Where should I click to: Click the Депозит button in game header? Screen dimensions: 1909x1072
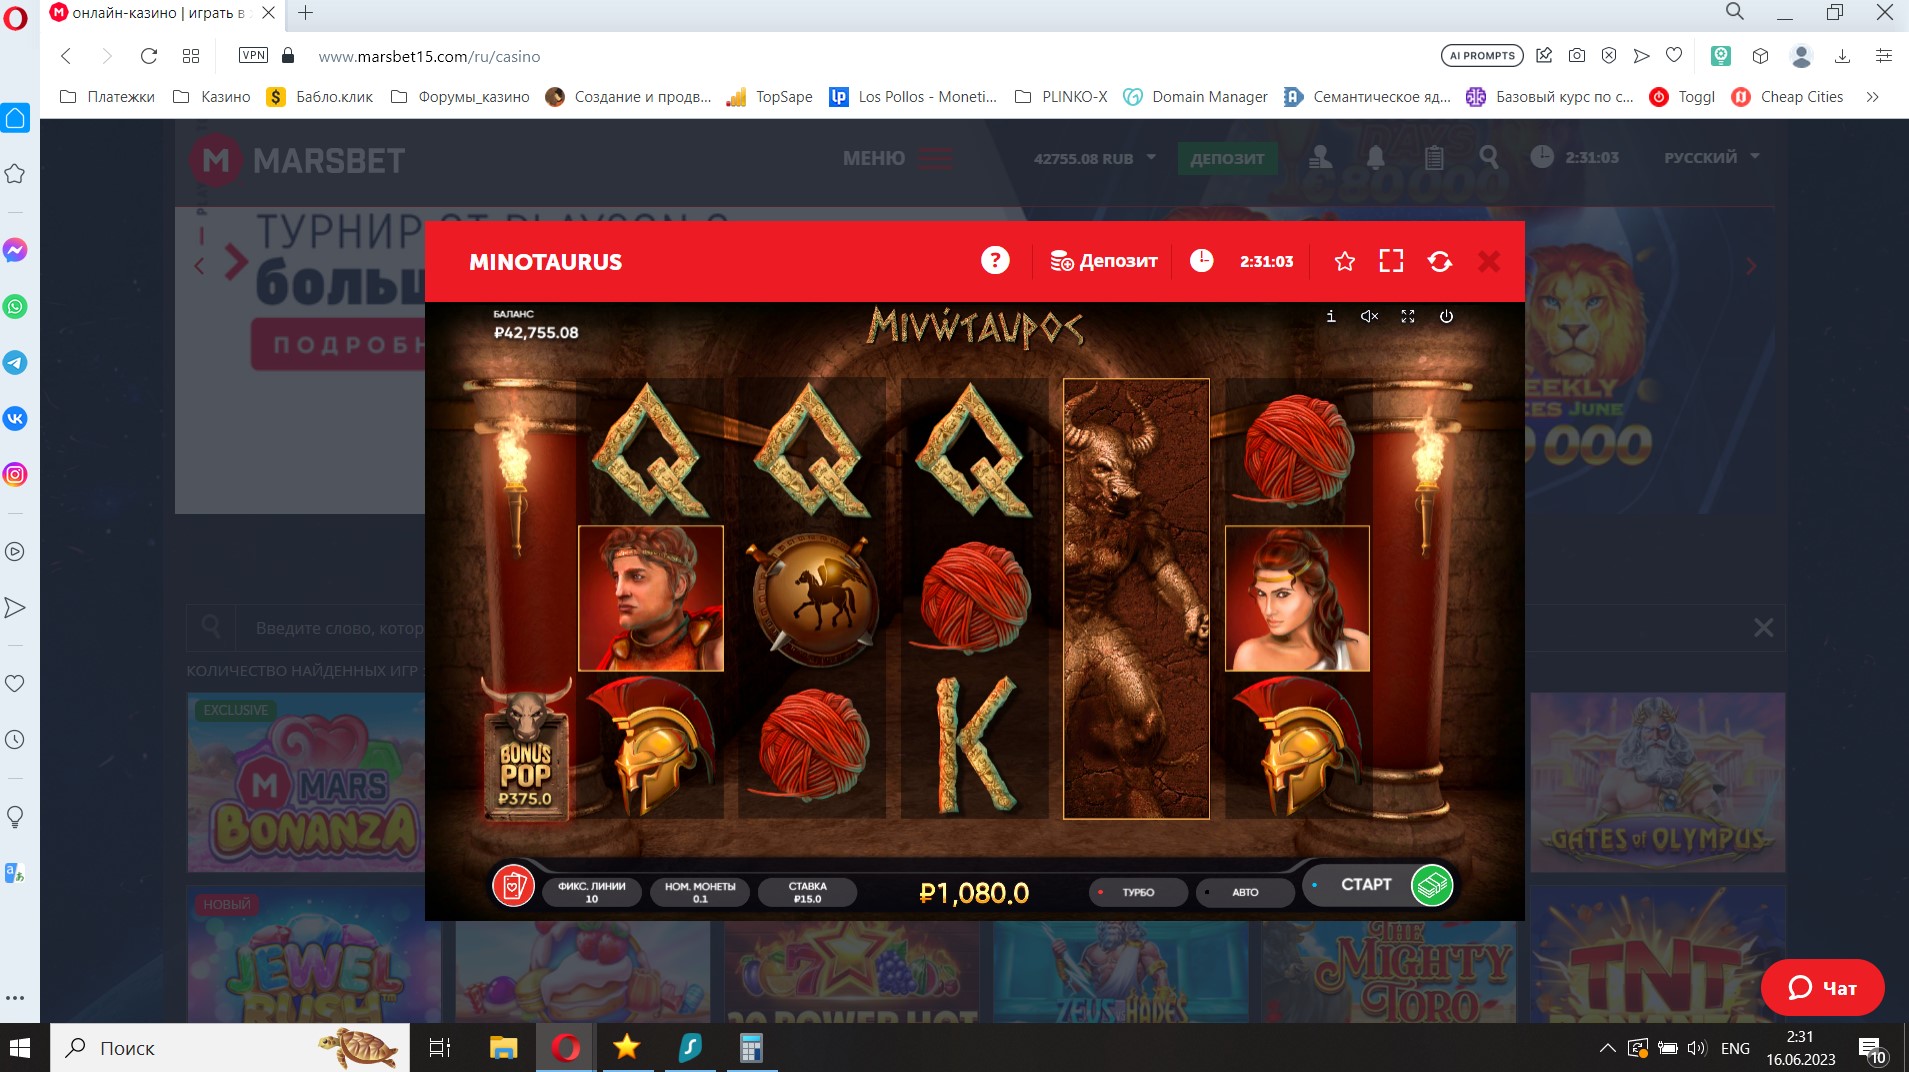[1104, 261]
